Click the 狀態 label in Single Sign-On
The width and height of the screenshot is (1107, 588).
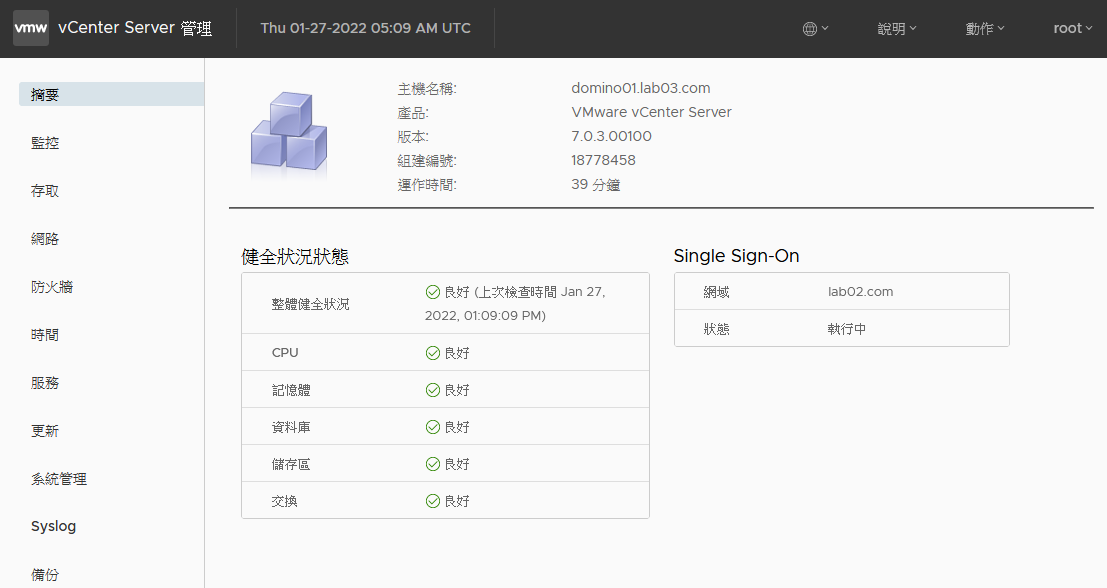[x=717, y=329]
